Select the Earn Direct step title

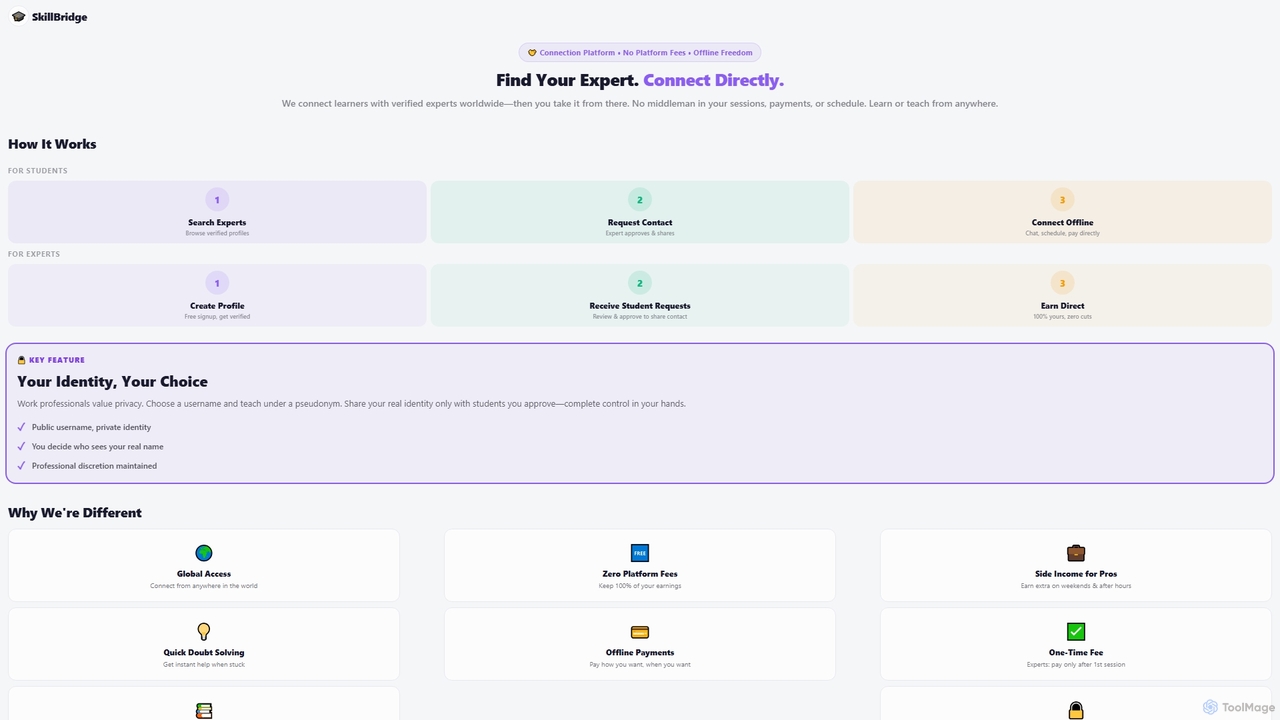coord(1062,306)
